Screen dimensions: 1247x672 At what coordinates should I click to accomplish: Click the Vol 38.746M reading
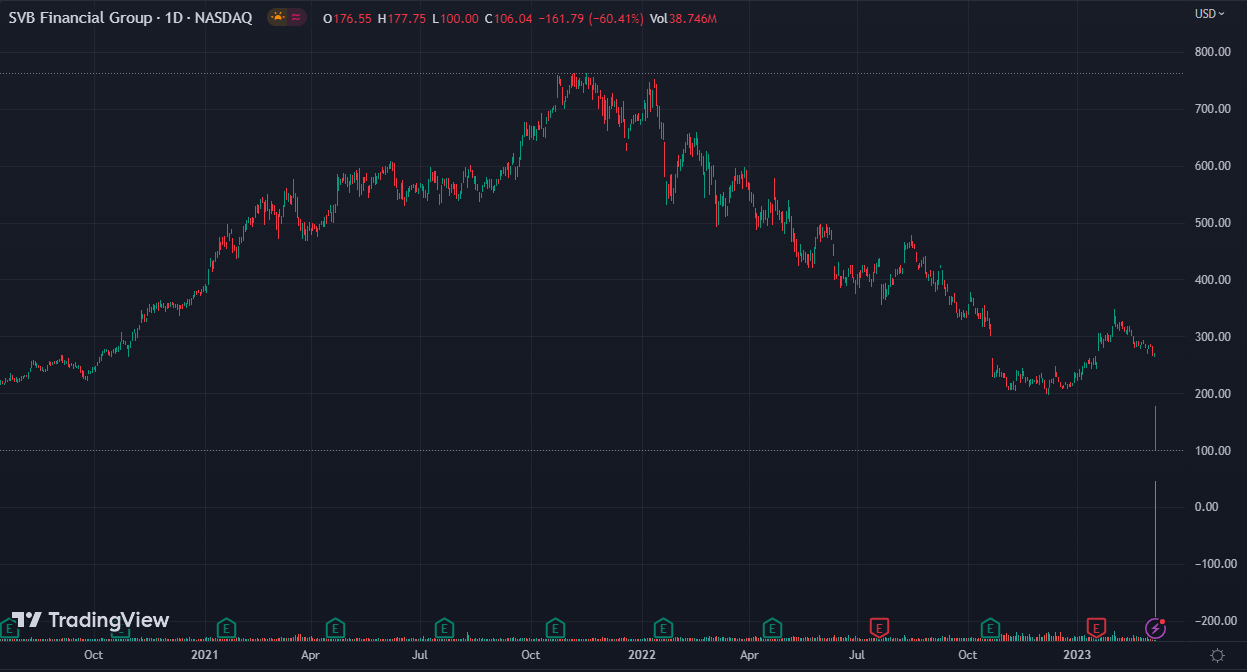point(683,19)
